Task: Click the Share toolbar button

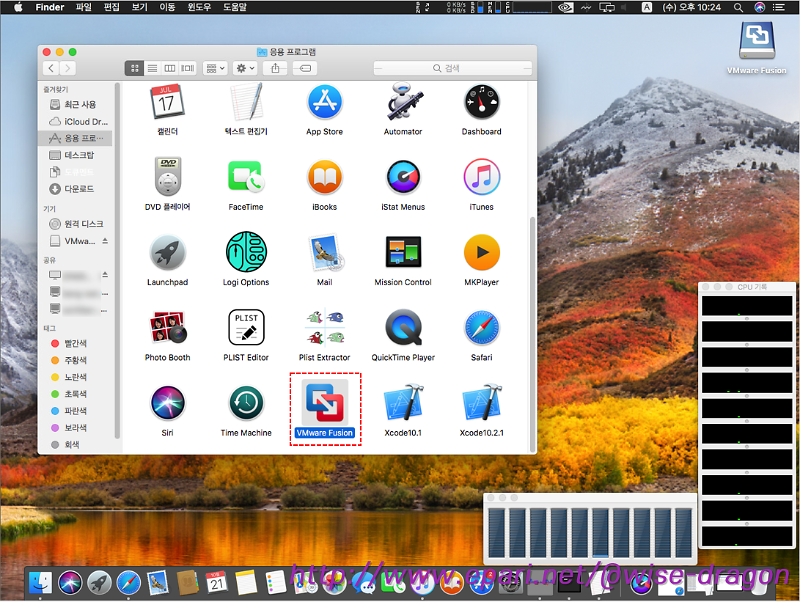Action: pyautogui.click(x=275, y=68)
